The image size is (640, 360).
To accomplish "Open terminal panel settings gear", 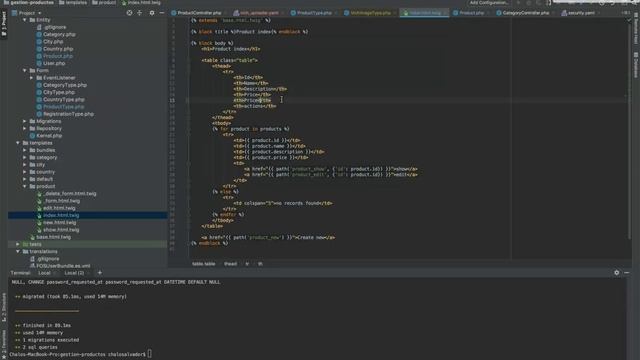I will point(616,273).
